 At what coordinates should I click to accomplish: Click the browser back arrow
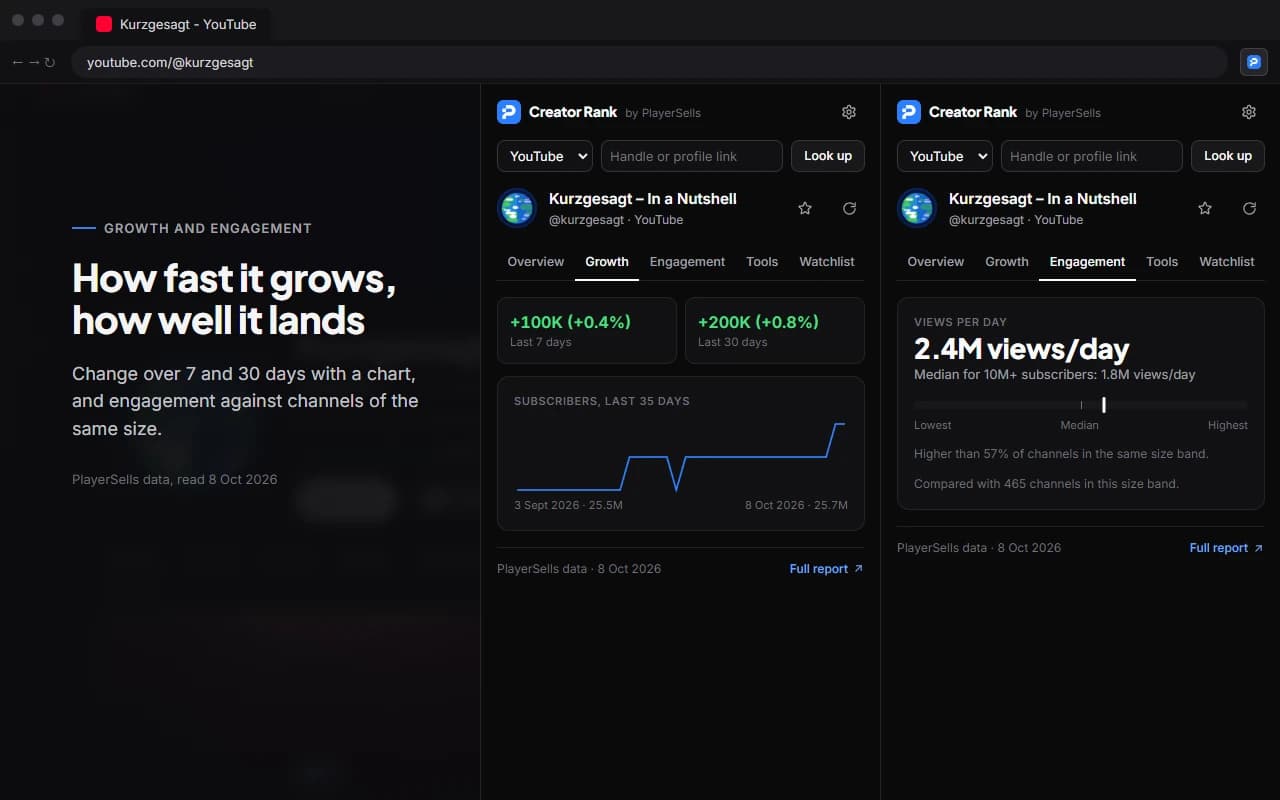[18, 62]
